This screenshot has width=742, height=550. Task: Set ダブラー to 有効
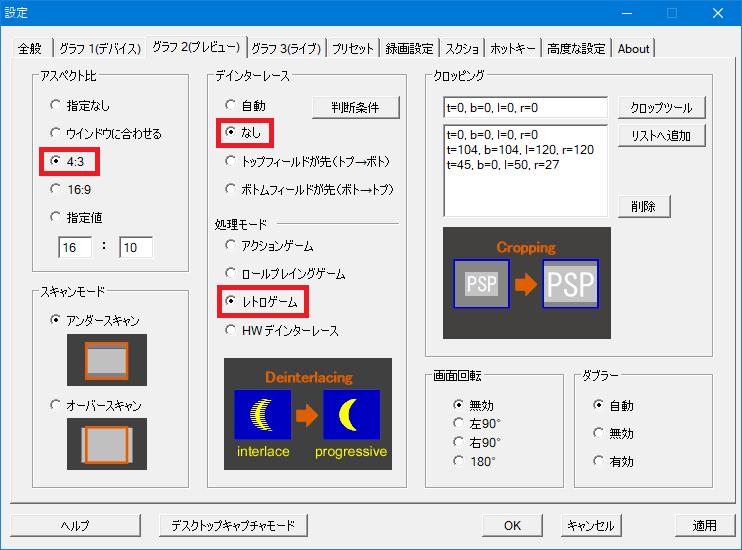click(x=613, y=461)
